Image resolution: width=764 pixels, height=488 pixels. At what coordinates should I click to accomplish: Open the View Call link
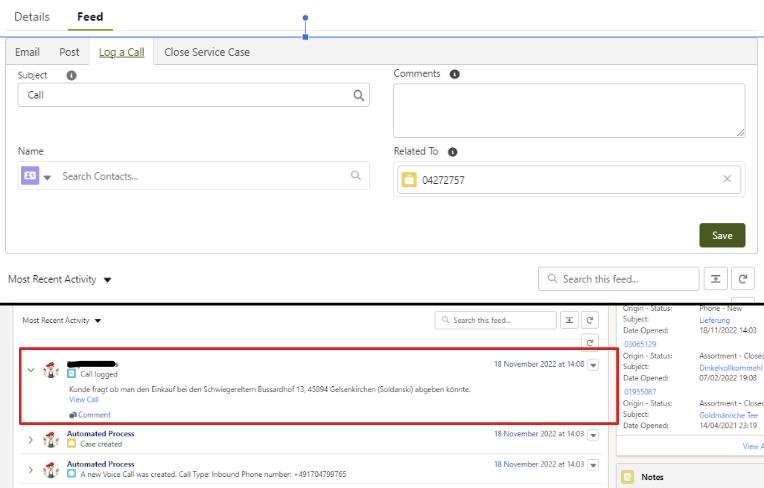coord(83,399)
